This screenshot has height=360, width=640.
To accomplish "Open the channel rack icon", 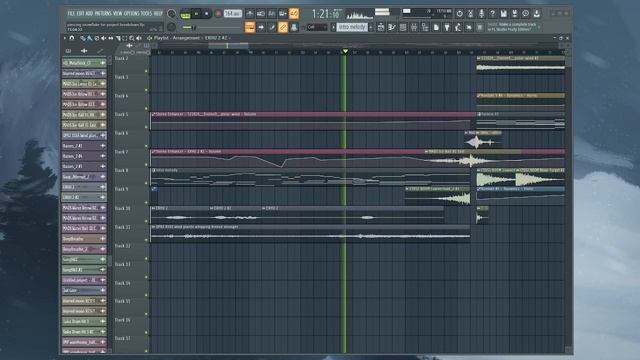I will pos(403,27).
